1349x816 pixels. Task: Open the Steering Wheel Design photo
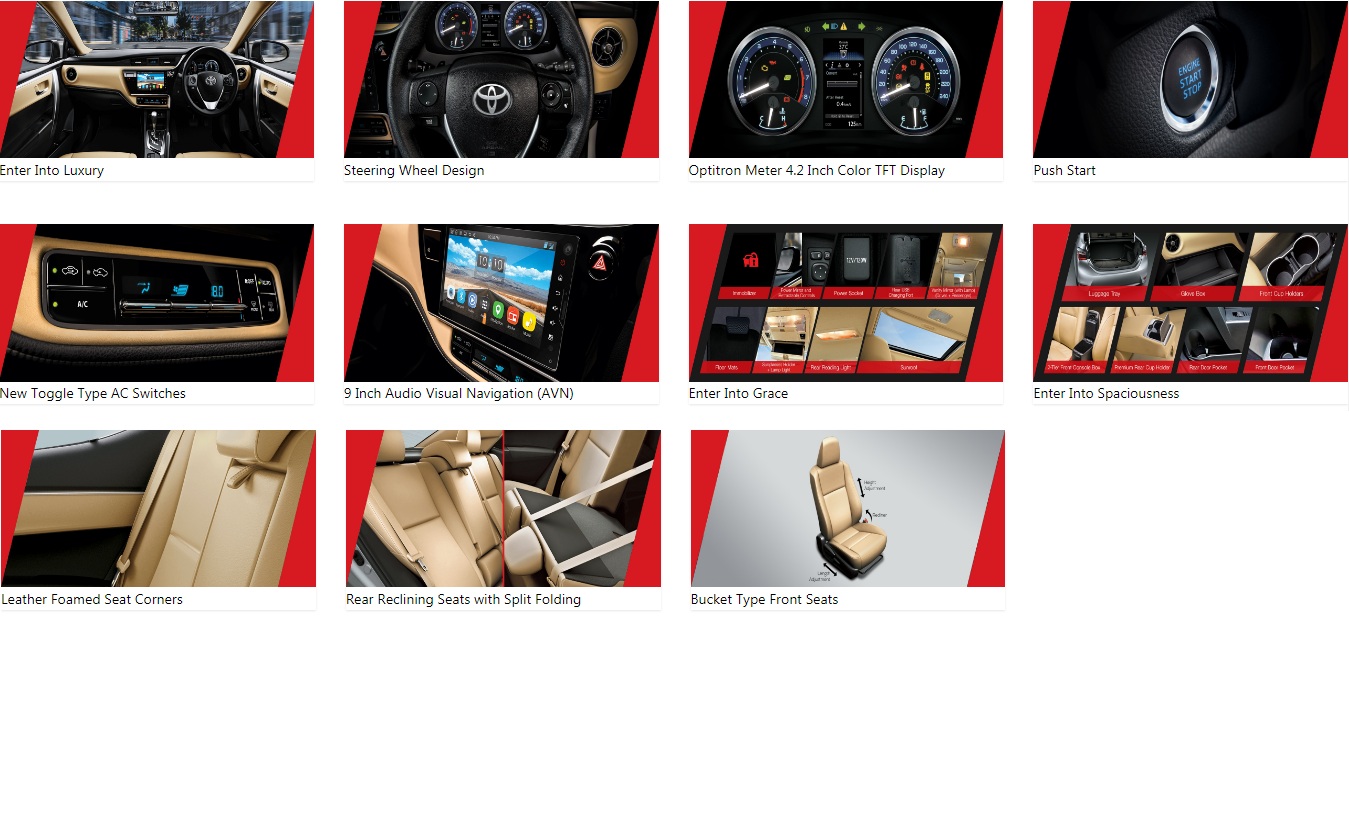pyautogui.click(x=501, y=80)
